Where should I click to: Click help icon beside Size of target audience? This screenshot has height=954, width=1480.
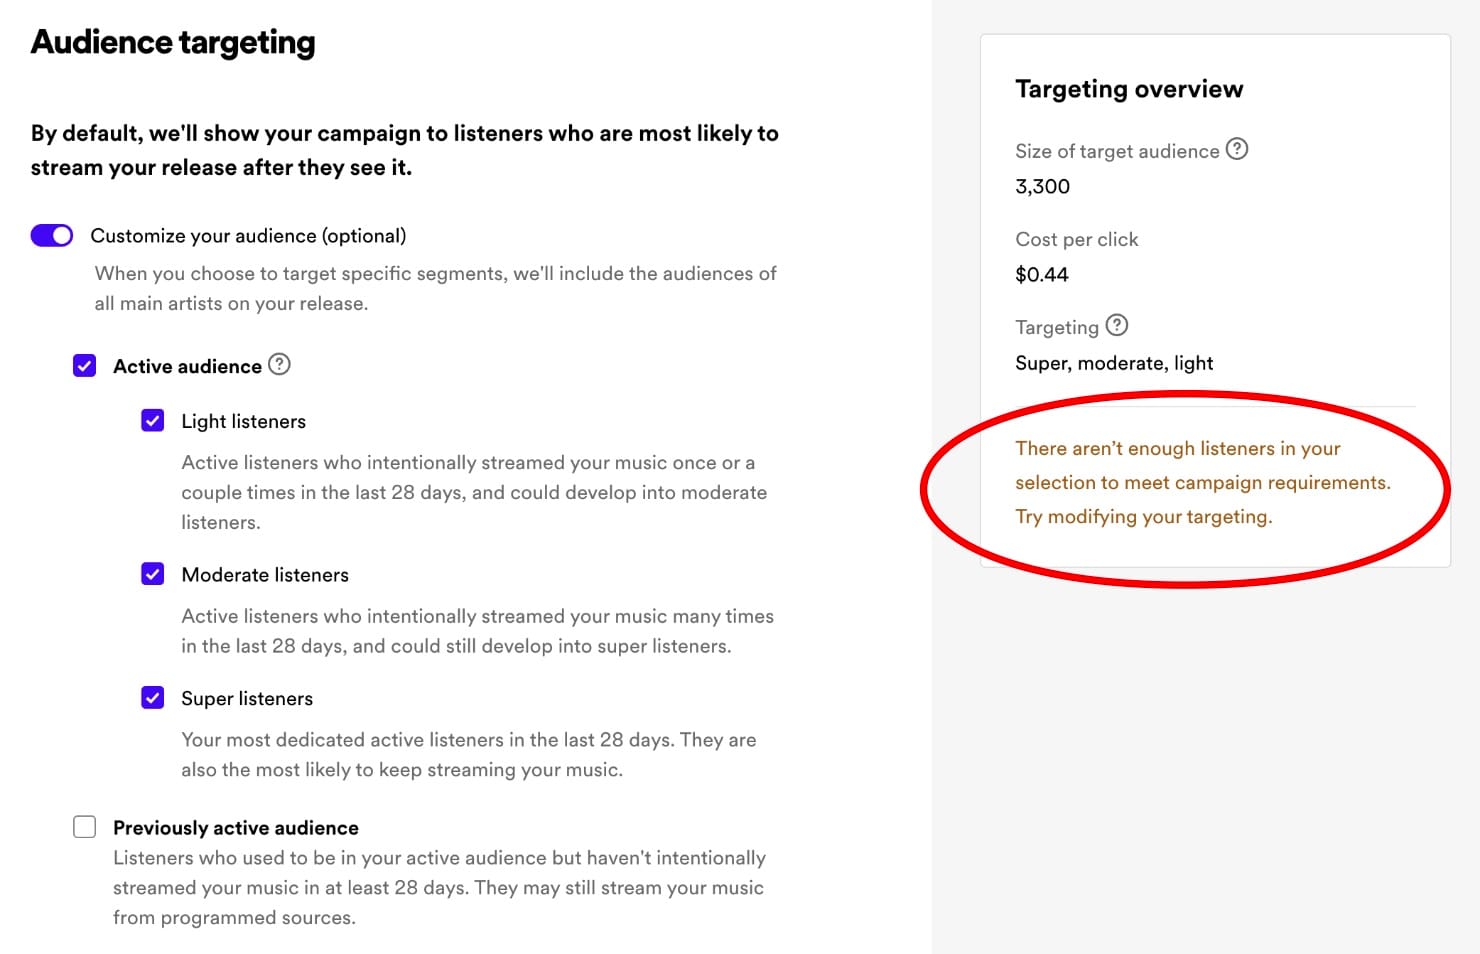pos(1237,149)
